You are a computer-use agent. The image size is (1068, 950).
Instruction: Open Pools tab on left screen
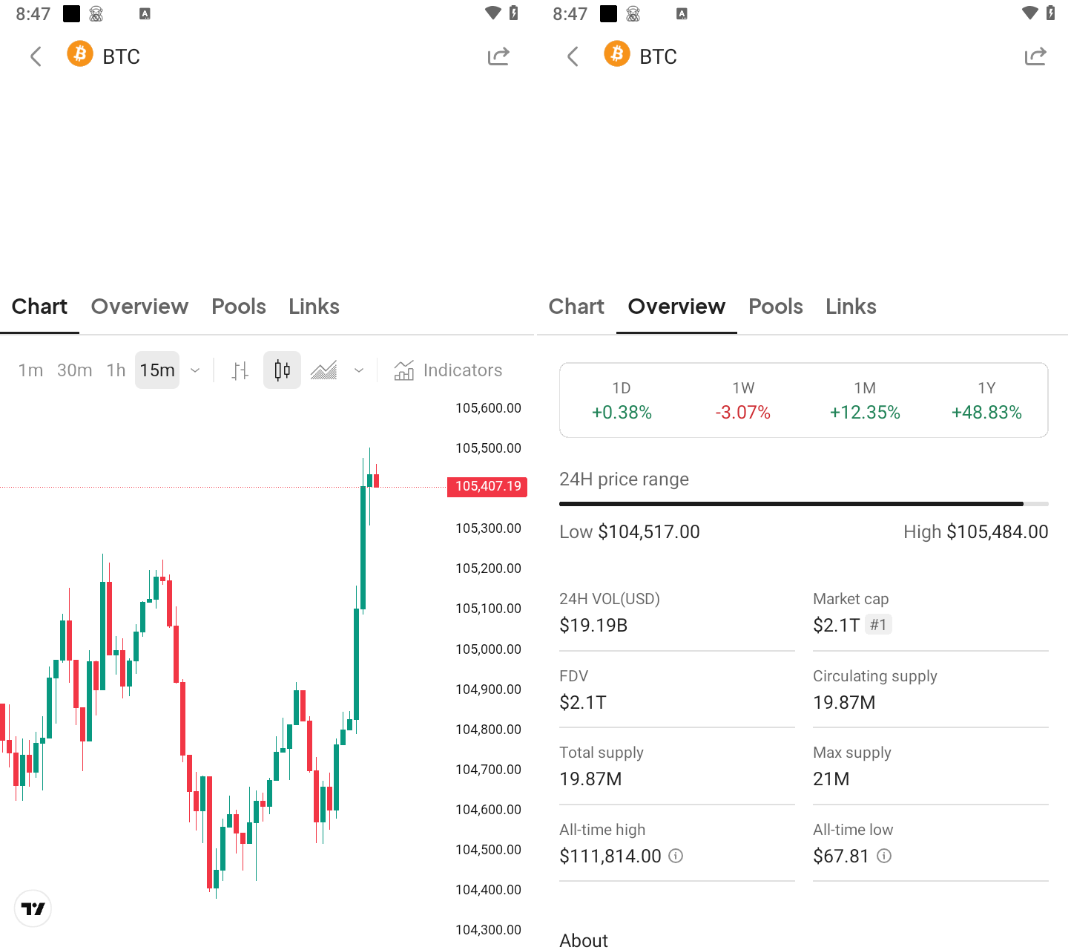pyautogui.click(x=238, y=306)
